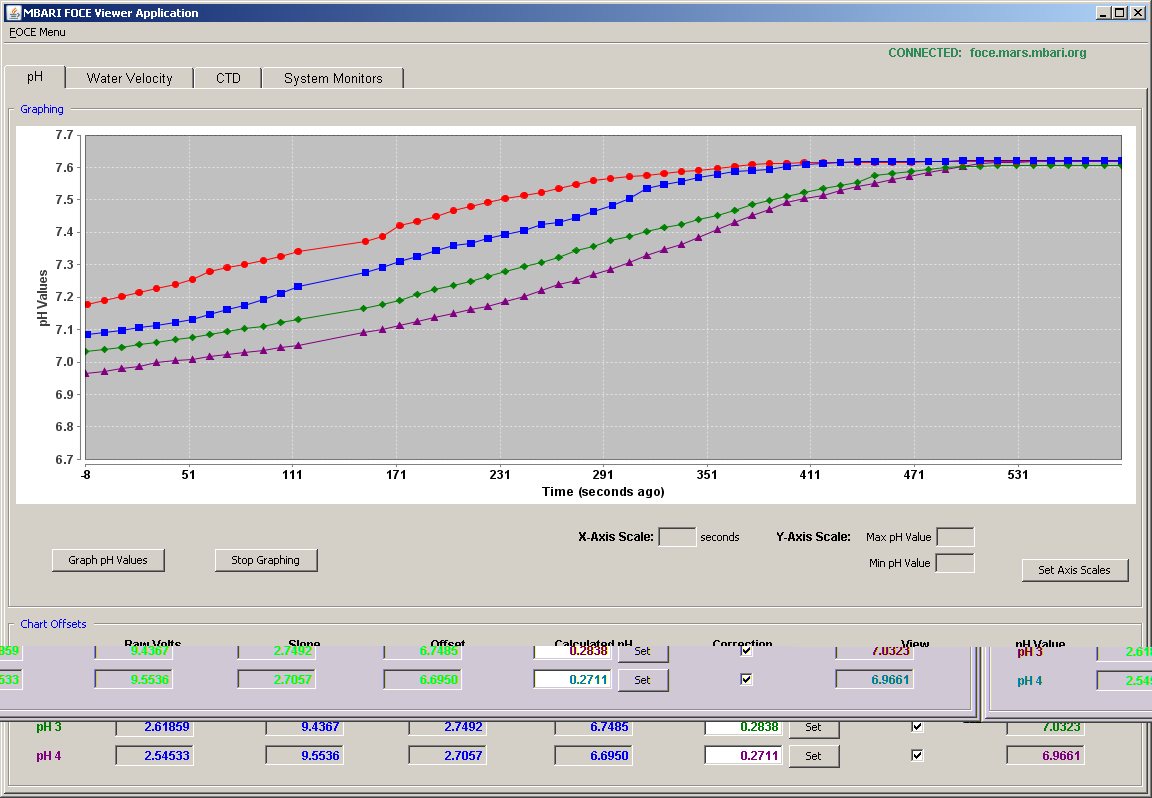The width and height of the screenshot is (1152, 798).
Task: Click overlay Set button beside blue 0.2711
Action: (x=642, y=680)
